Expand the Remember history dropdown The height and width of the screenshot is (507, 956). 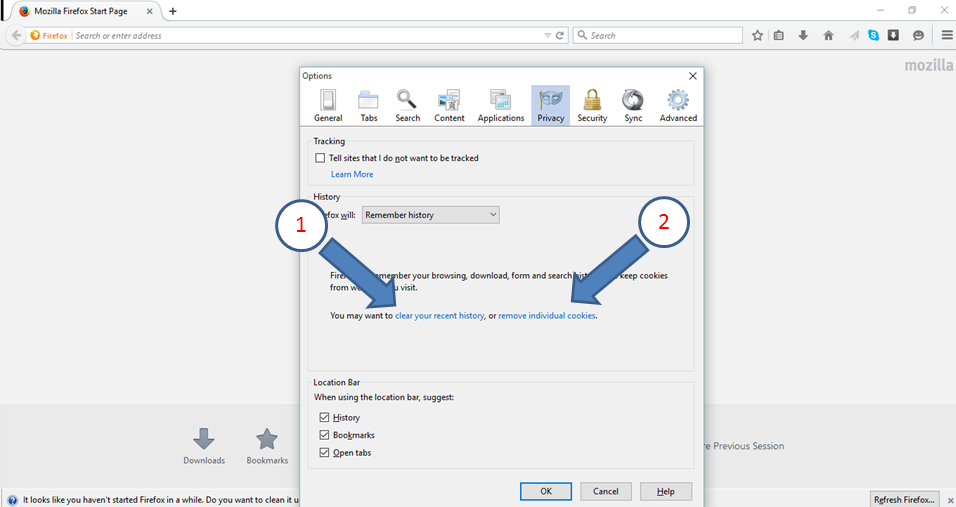coord(430,215)
